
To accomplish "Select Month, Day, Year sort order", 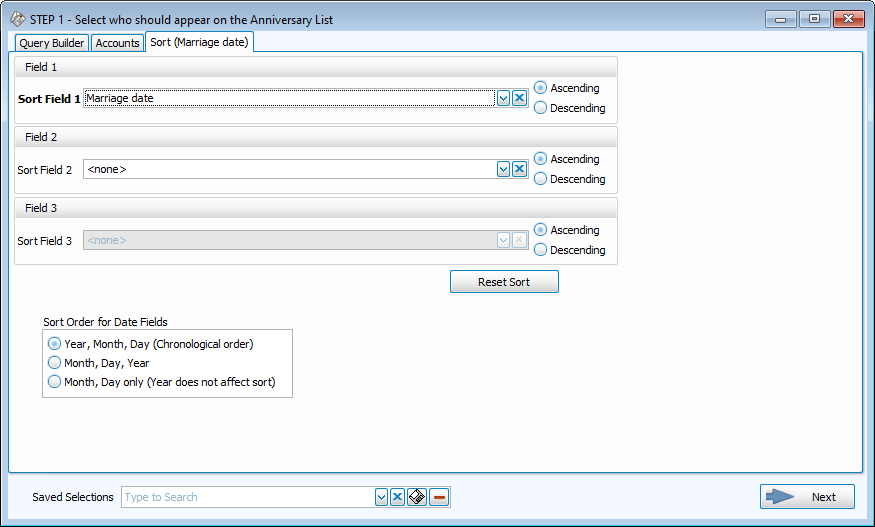I will tap(55, 363).
